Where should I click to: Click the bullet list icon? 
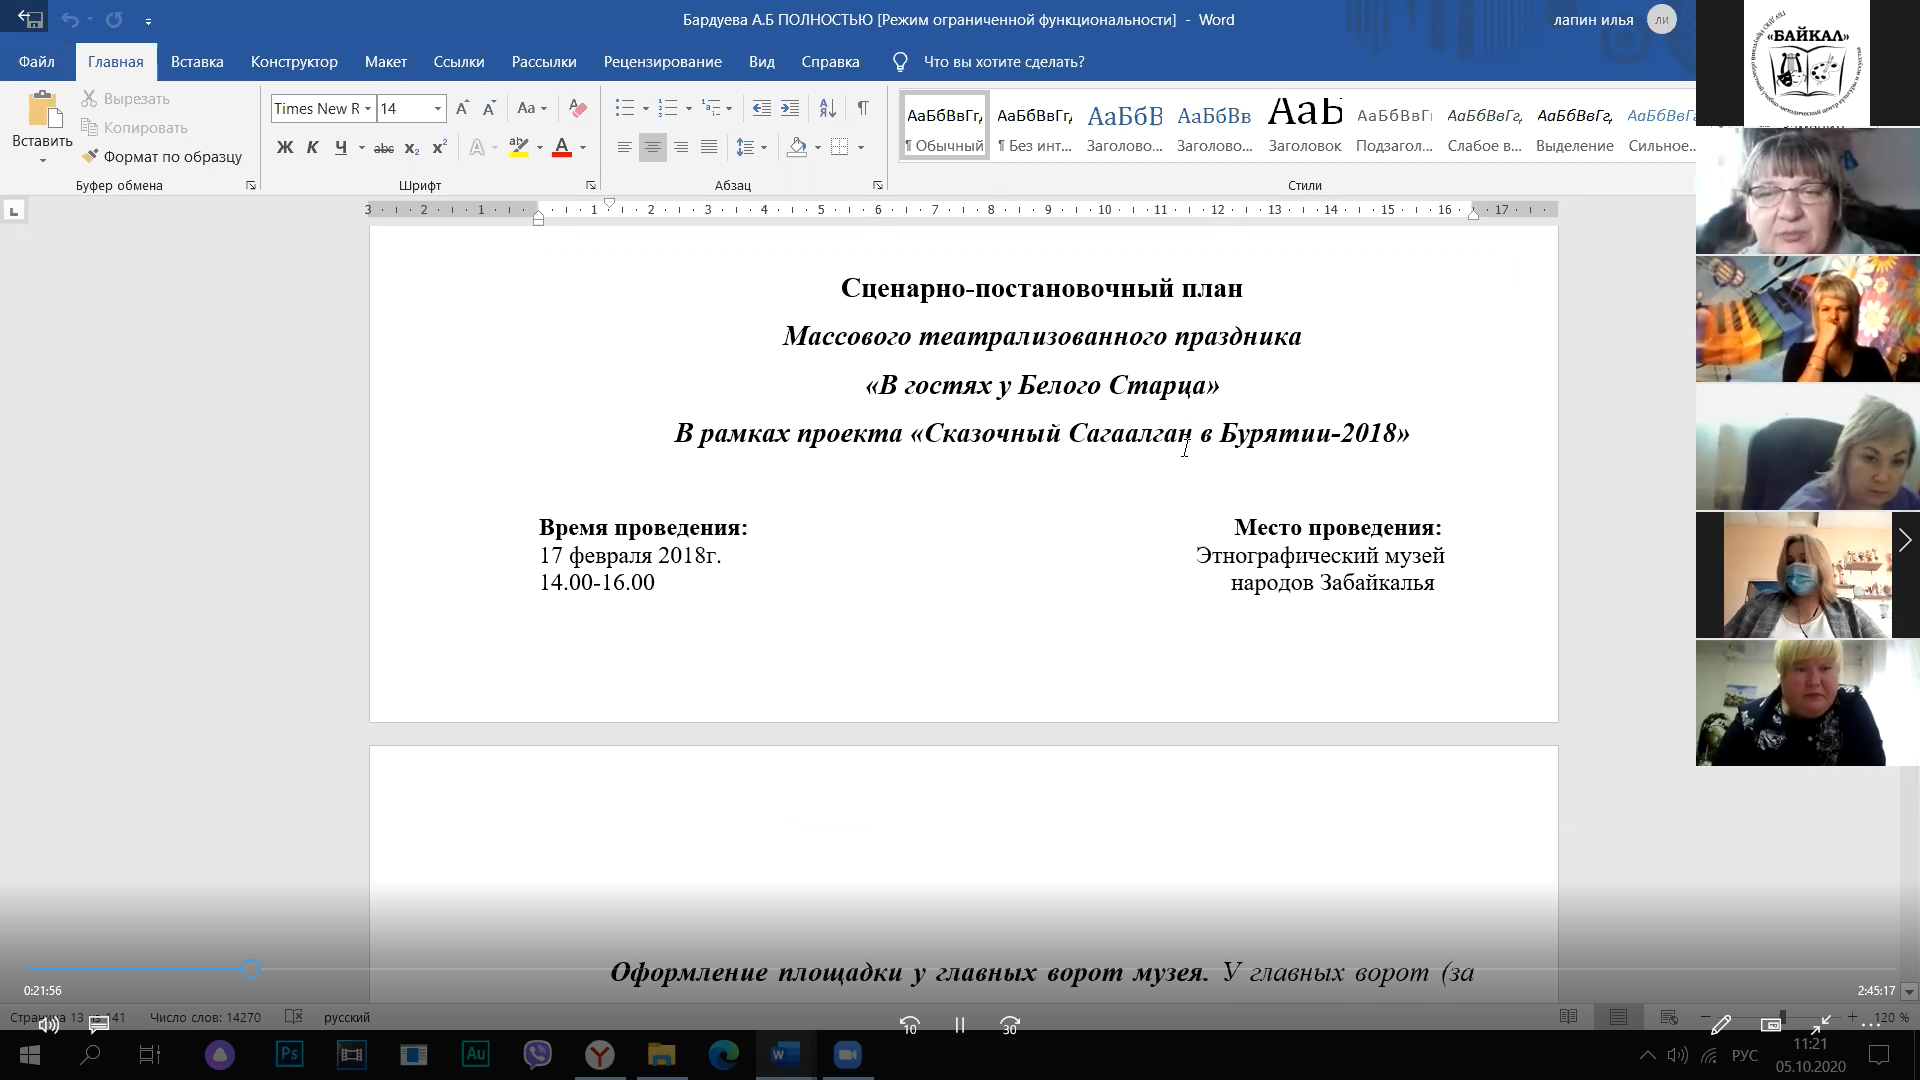click(624, 108)
